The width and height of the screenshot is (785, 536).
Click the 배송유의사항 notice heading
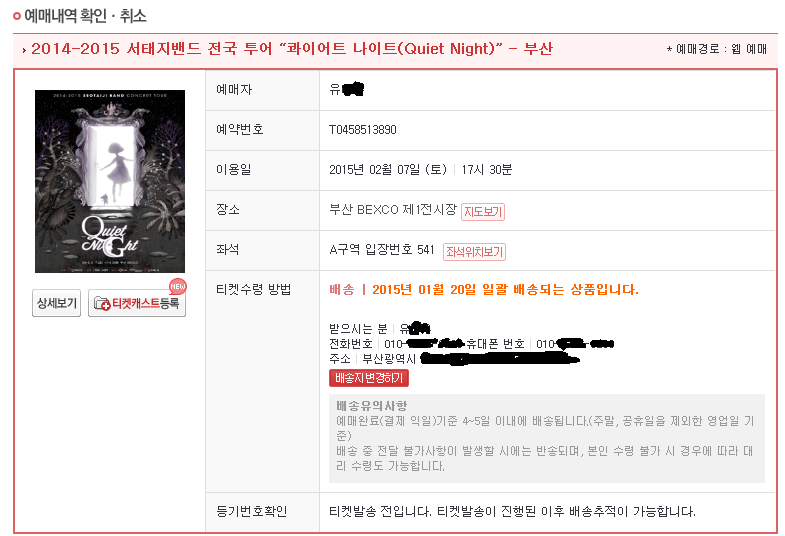[371, 405]
